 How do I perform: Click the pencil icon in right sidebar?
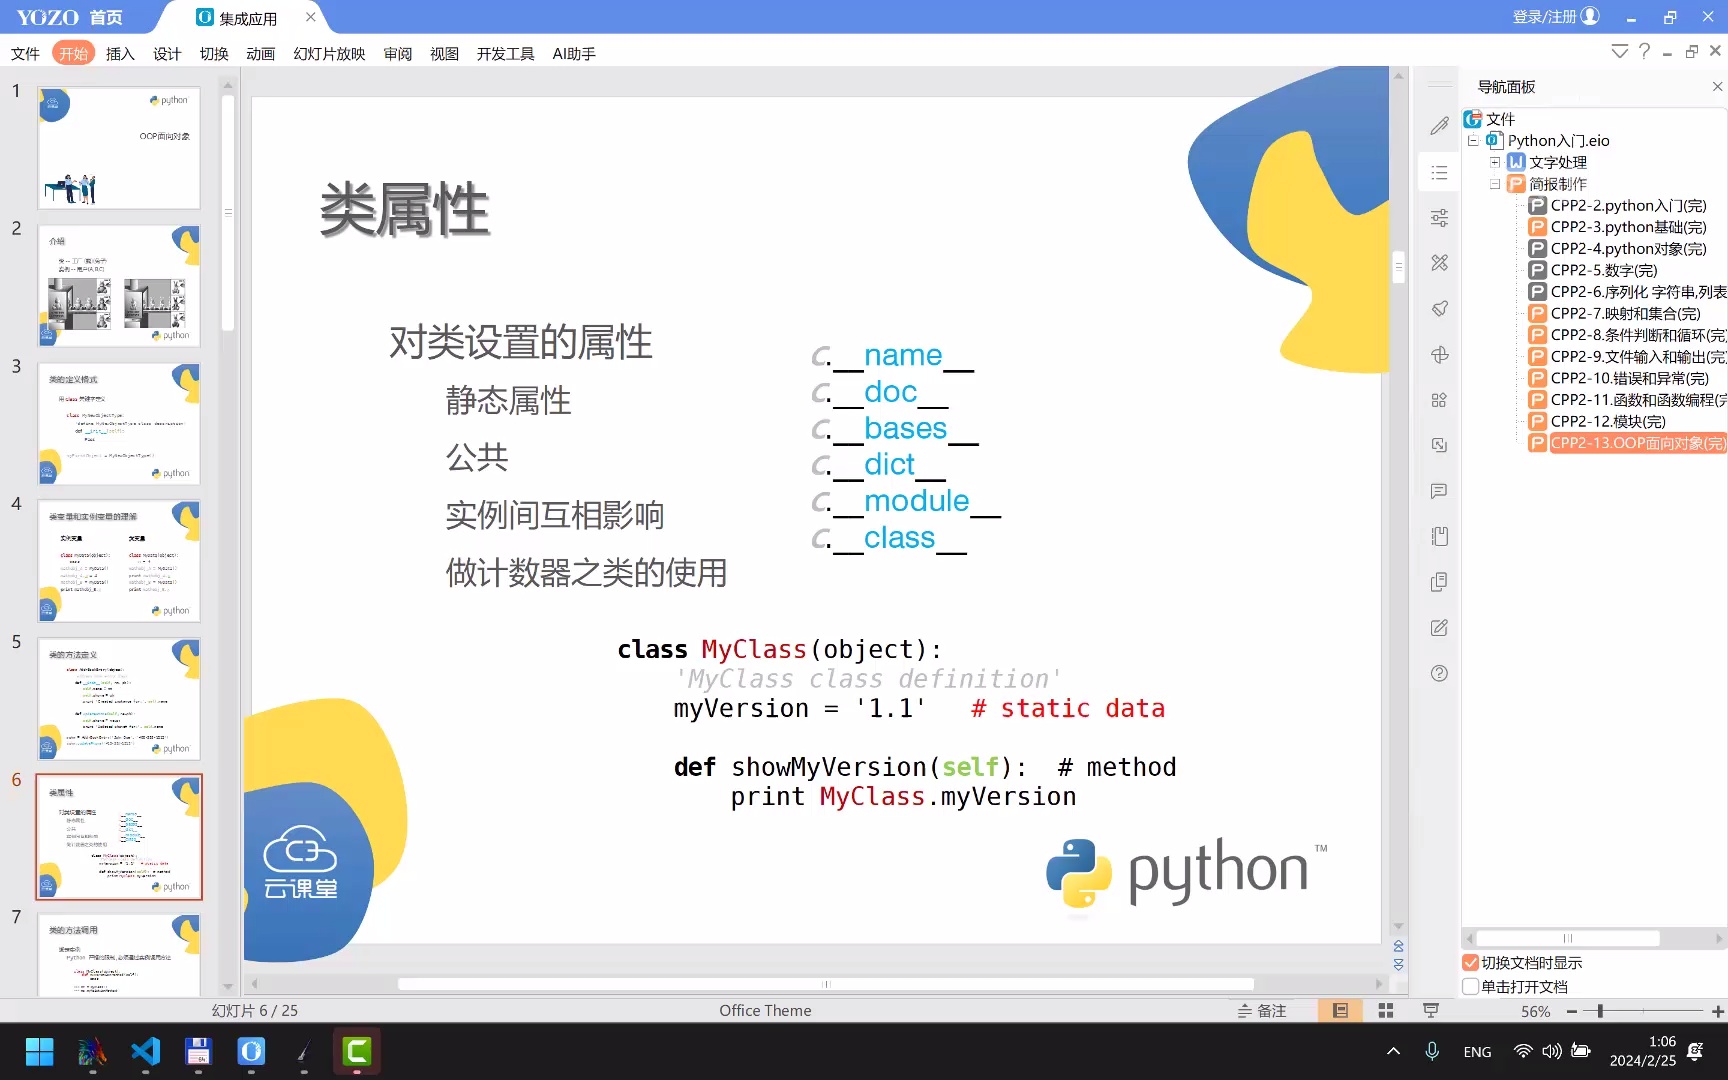(x=1439, y=126)
